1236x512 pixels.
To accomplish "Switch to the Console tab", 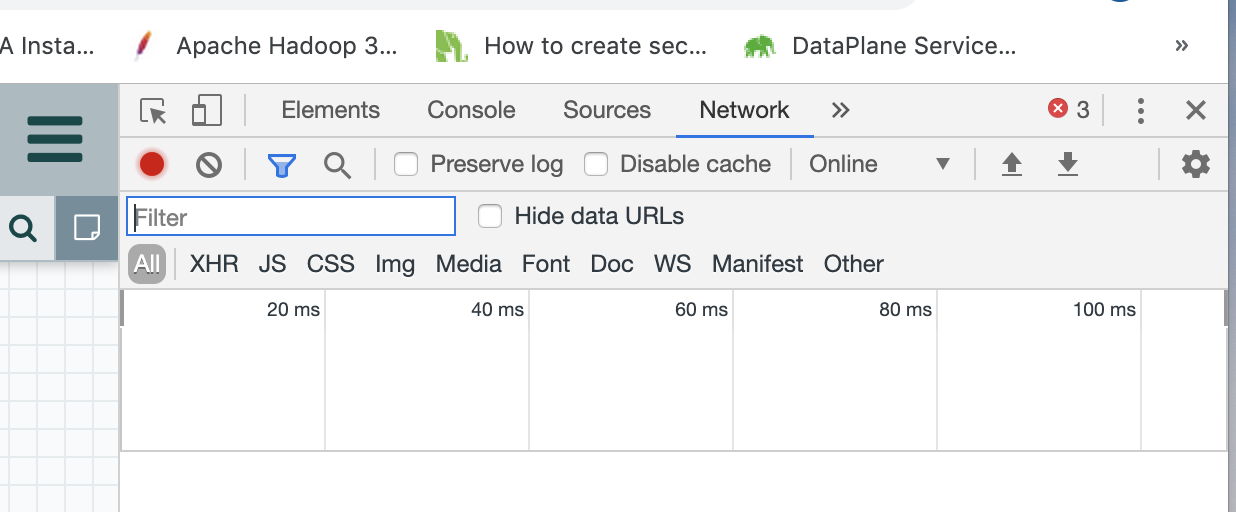I will coord(471,110).
